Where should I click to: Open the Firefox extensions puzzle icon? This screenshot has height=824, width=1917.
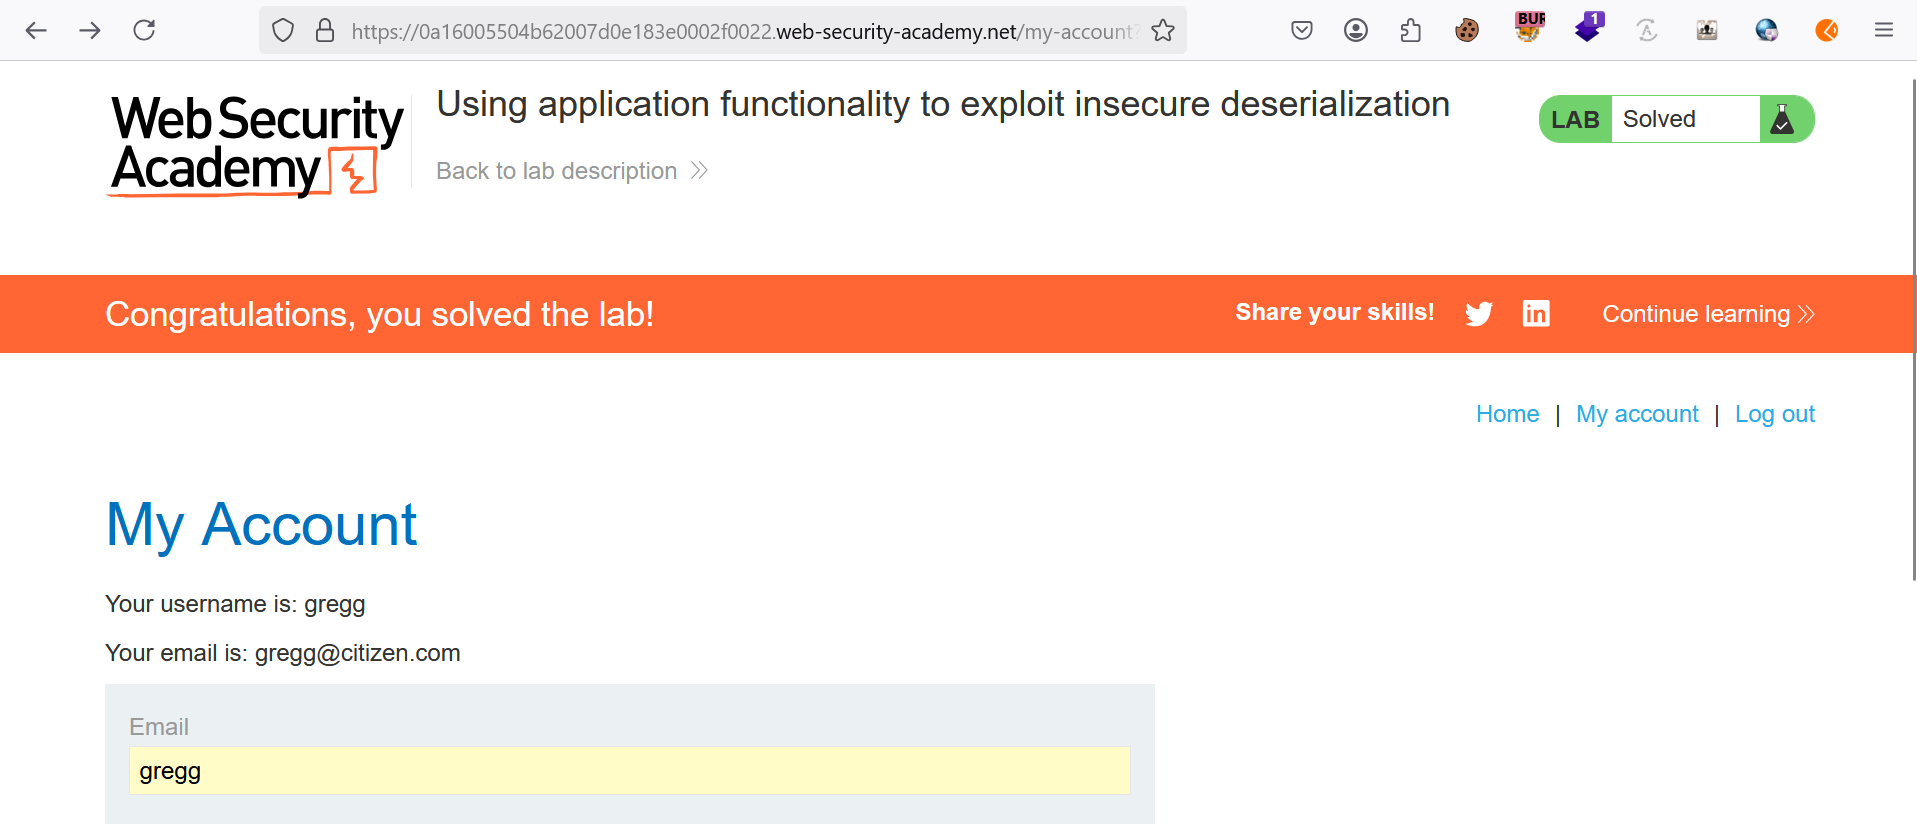(x=1410, y=30)
